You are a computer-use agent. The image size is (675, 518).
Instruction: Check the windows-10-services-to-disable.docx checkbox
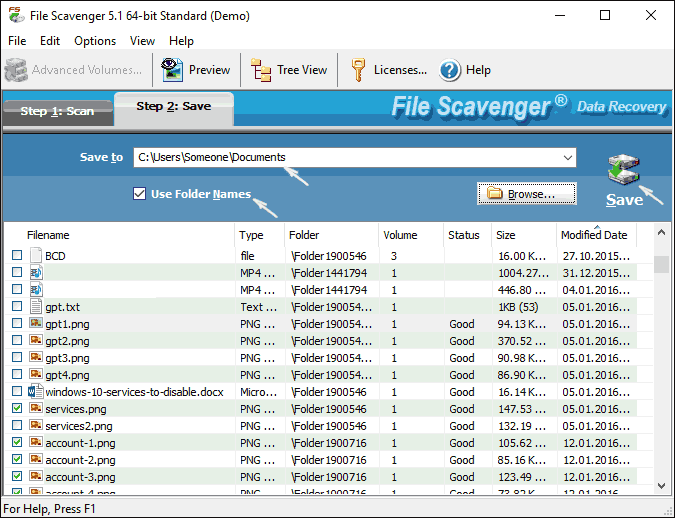(17, 391)
